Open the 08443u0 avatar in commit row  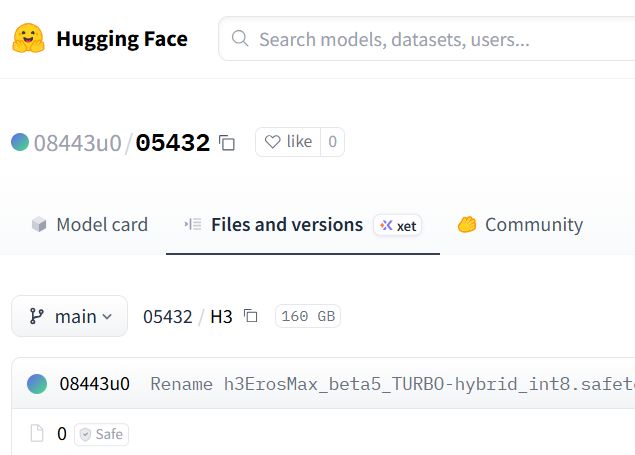pyautogui.click(x=37, y=384)
